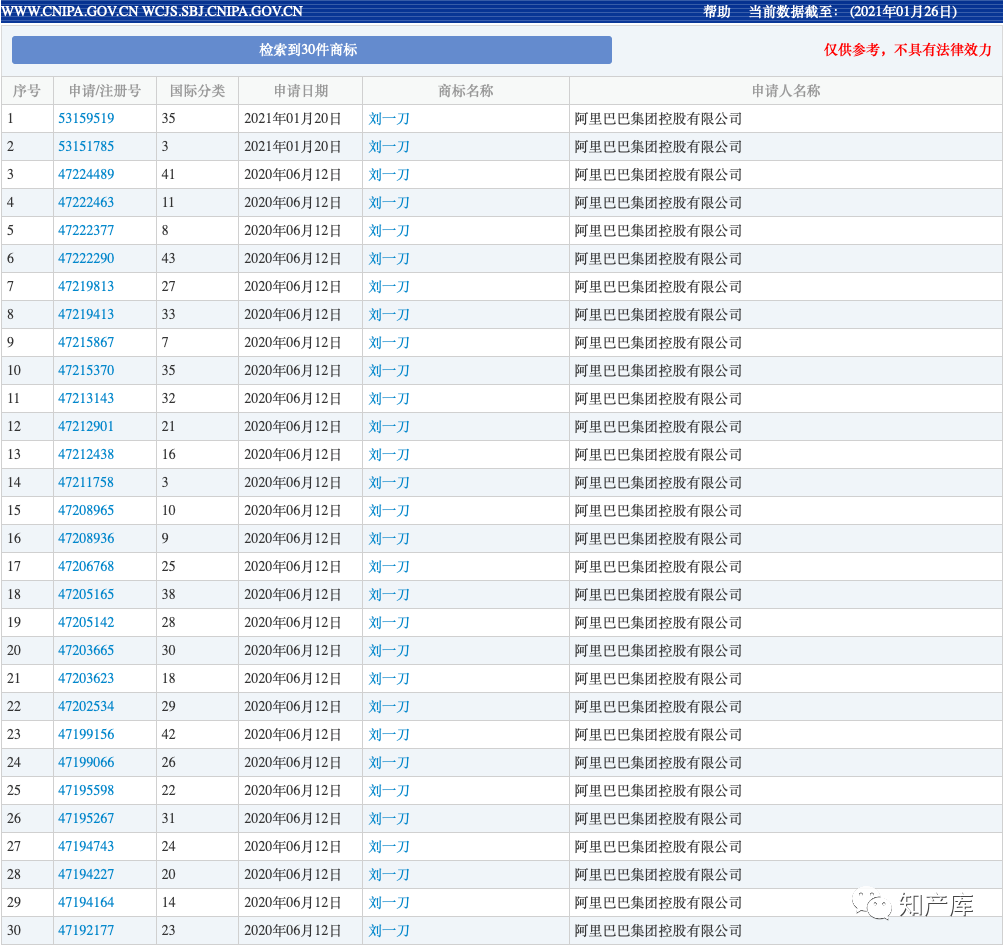Image resolution: width=1006 pixels, height=949 pixels.
Task: Click 刘一刀 trademark name in row 30
Action: [x=389, y=930]
